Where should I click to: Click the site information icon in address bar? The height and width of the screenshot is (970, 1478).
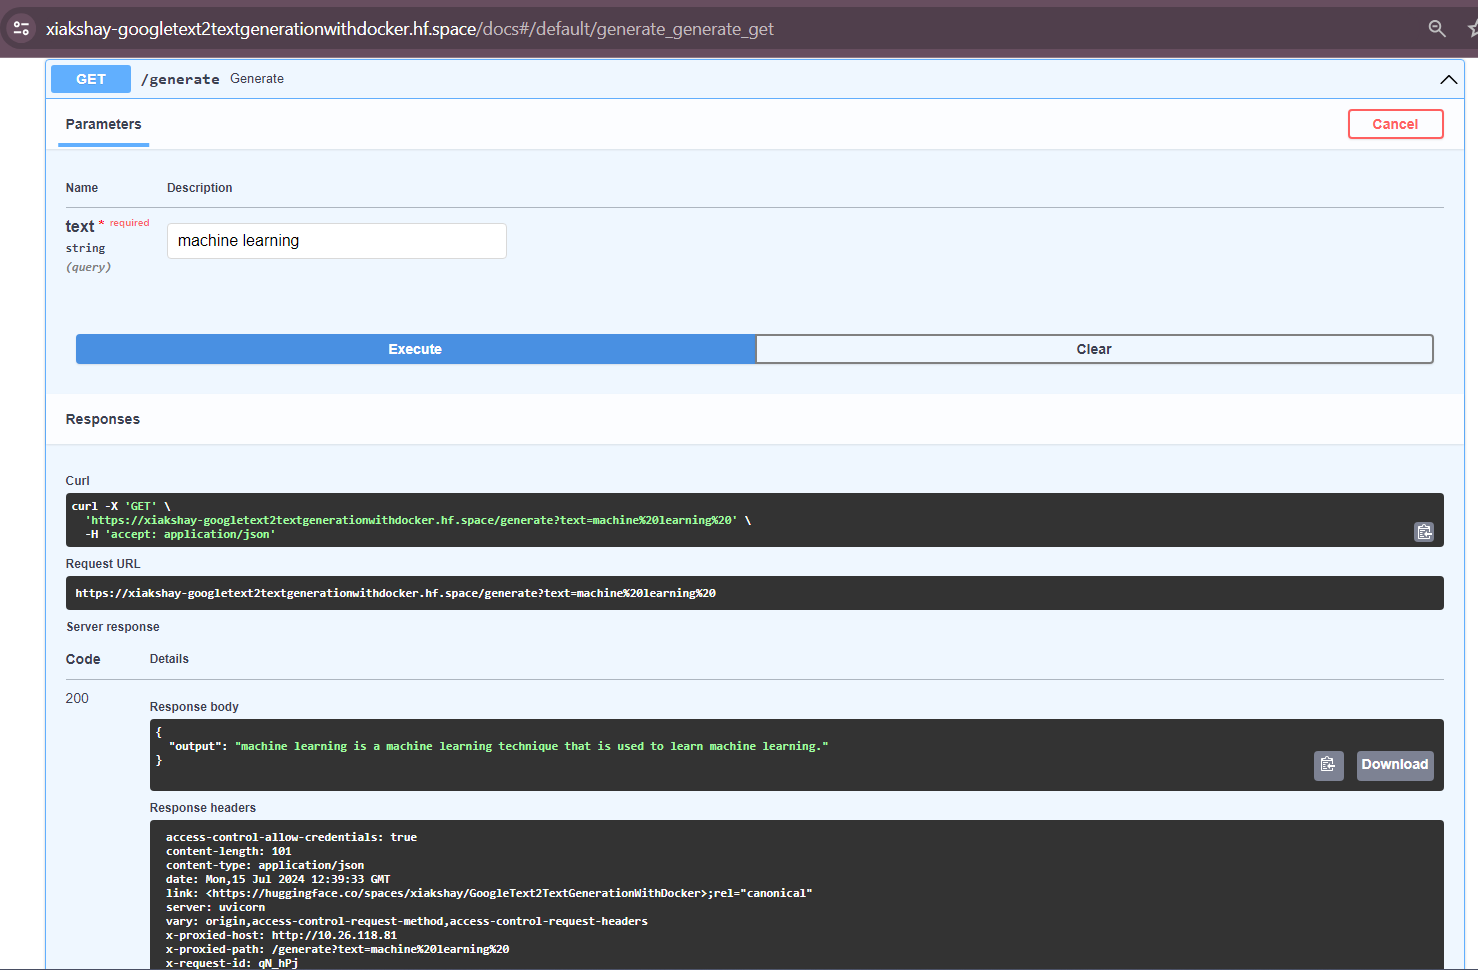click(x=21, y=28)
